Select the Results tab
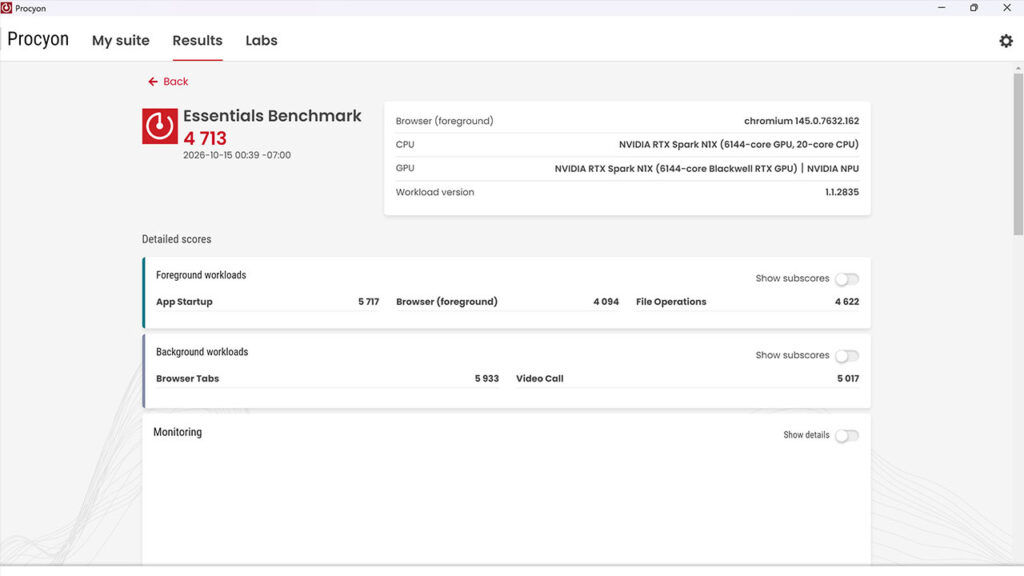Image resolution: width=1024 pixels, height=576 pixels. 197,40
